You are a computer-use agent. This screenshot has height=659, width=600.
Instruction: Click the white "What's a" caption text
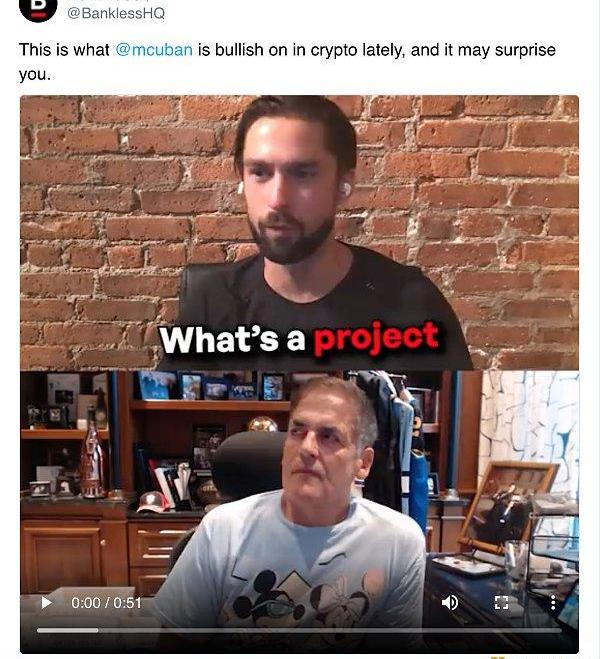232,339
